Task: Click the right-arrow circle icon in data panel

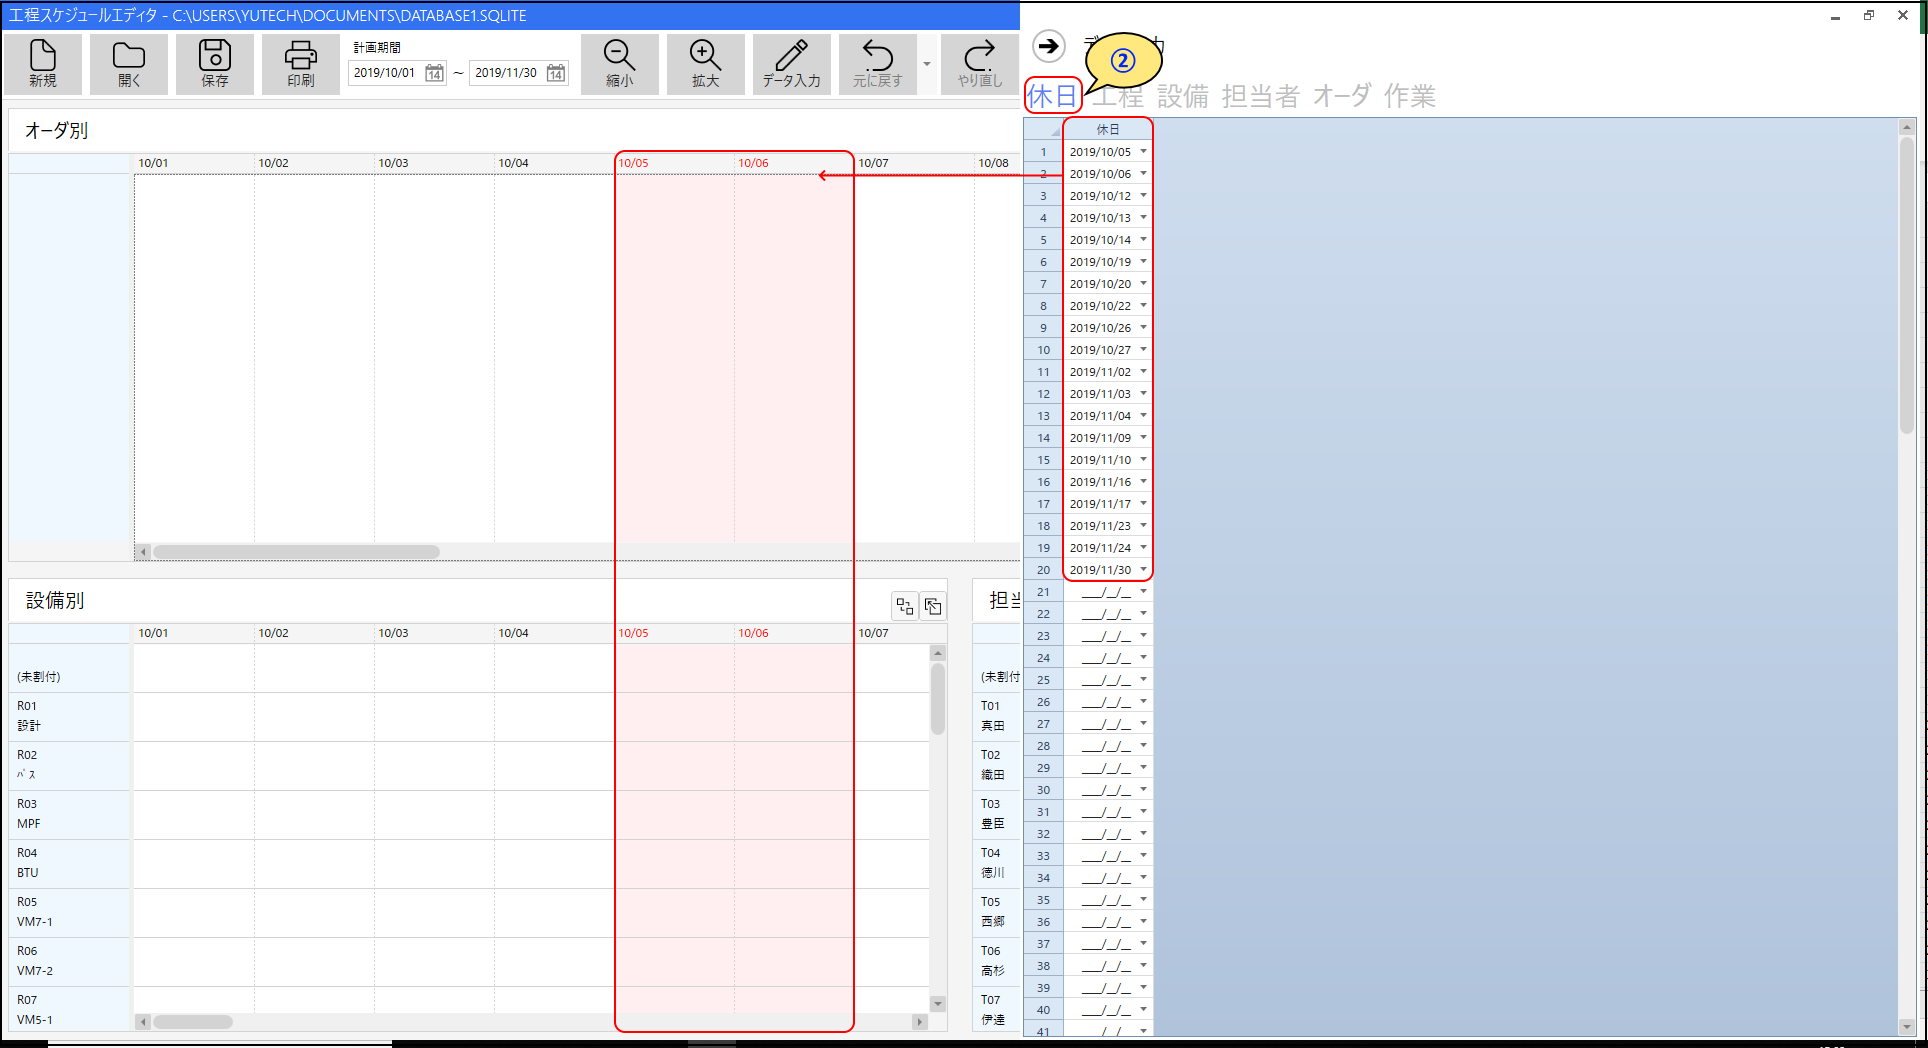Action: [1048, 46]
